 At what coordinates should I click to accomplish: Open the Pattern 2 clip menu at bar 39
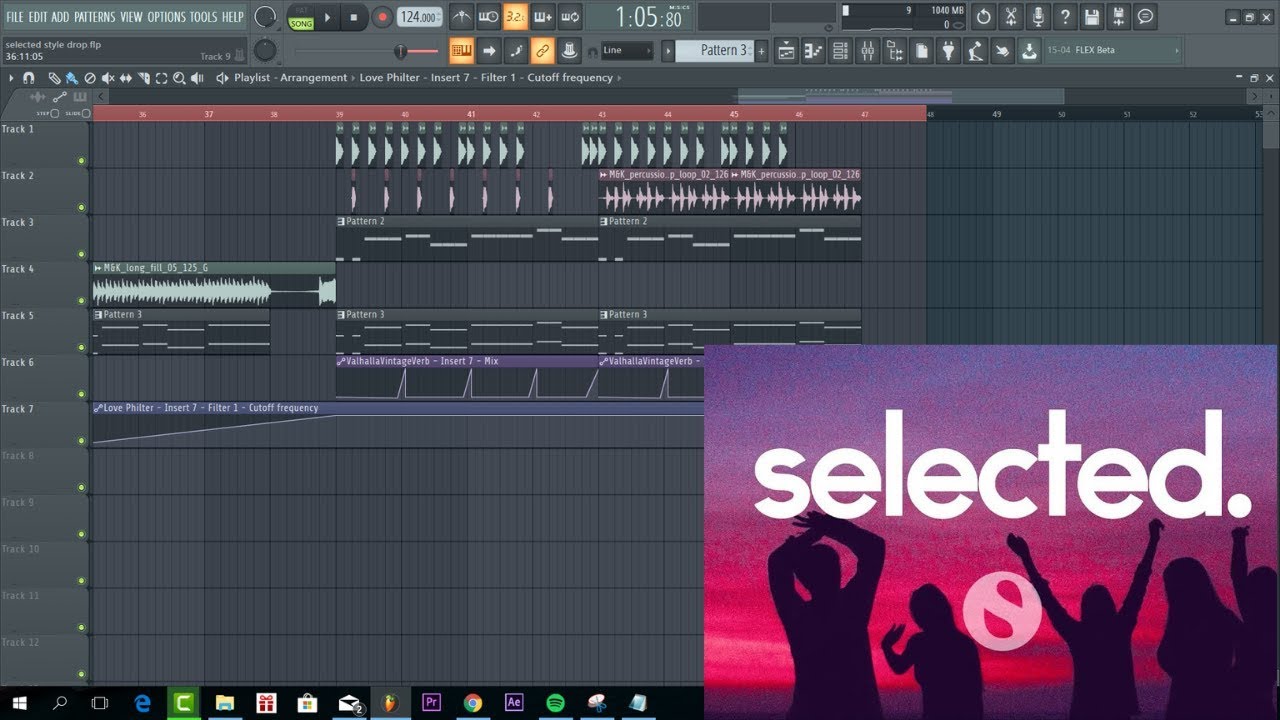coord(341,221)
